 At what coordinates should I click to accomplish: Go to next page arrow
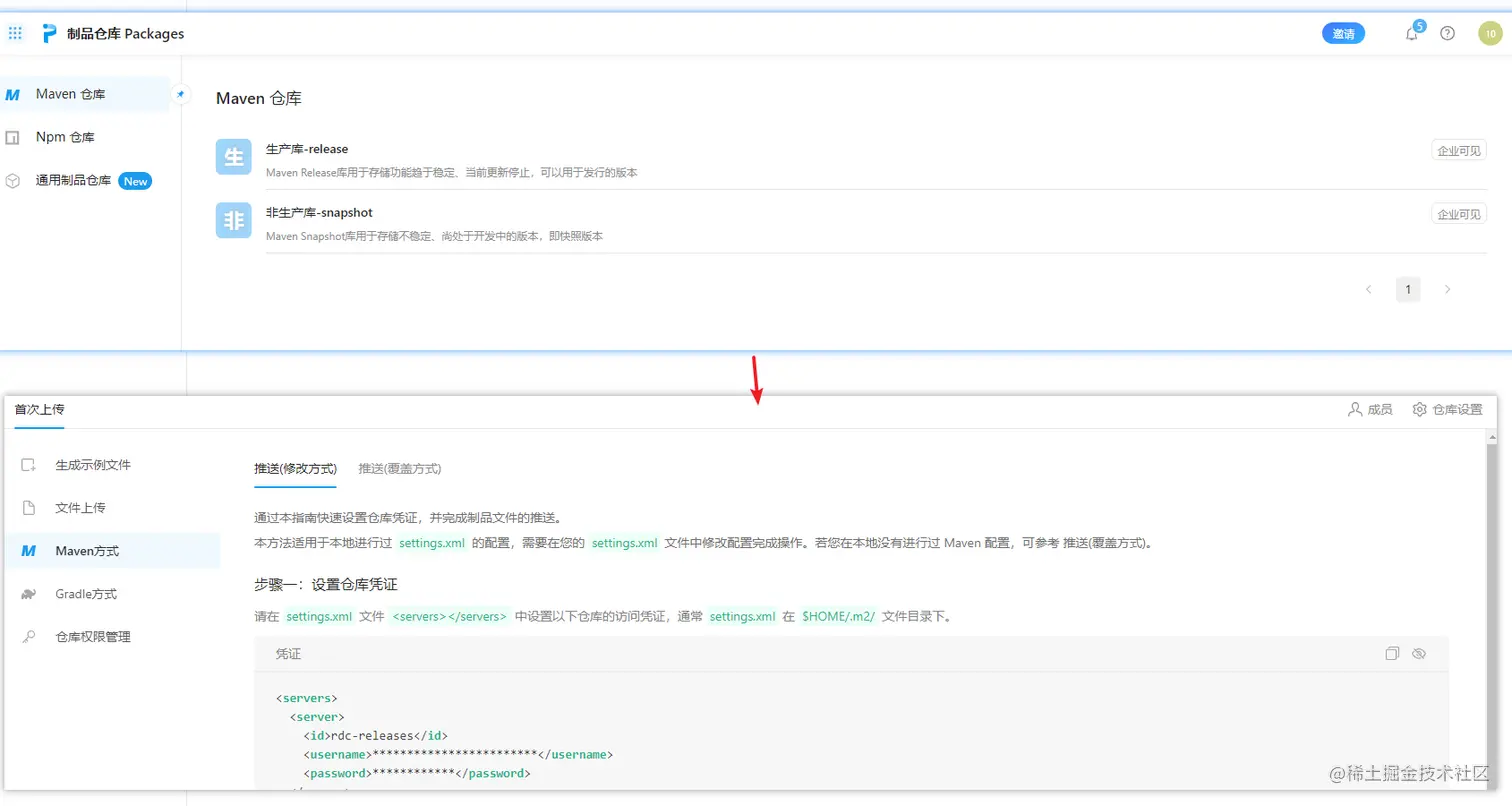pyautogui.click(x=1447, y=290)
